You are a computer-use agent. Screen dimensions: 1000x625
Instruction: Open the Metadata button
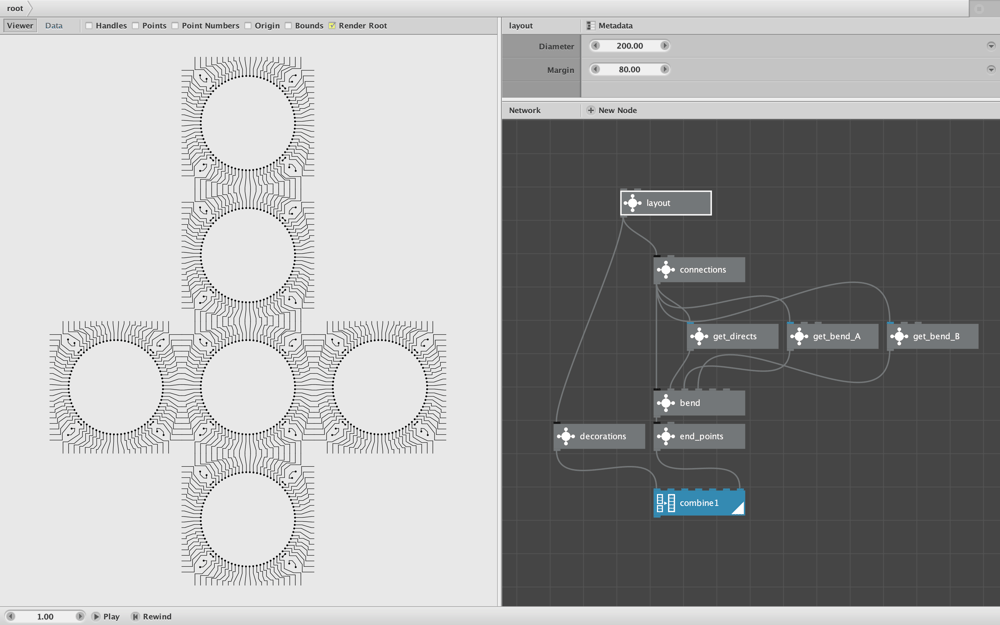pyautogui.click(x=610, y=26)
